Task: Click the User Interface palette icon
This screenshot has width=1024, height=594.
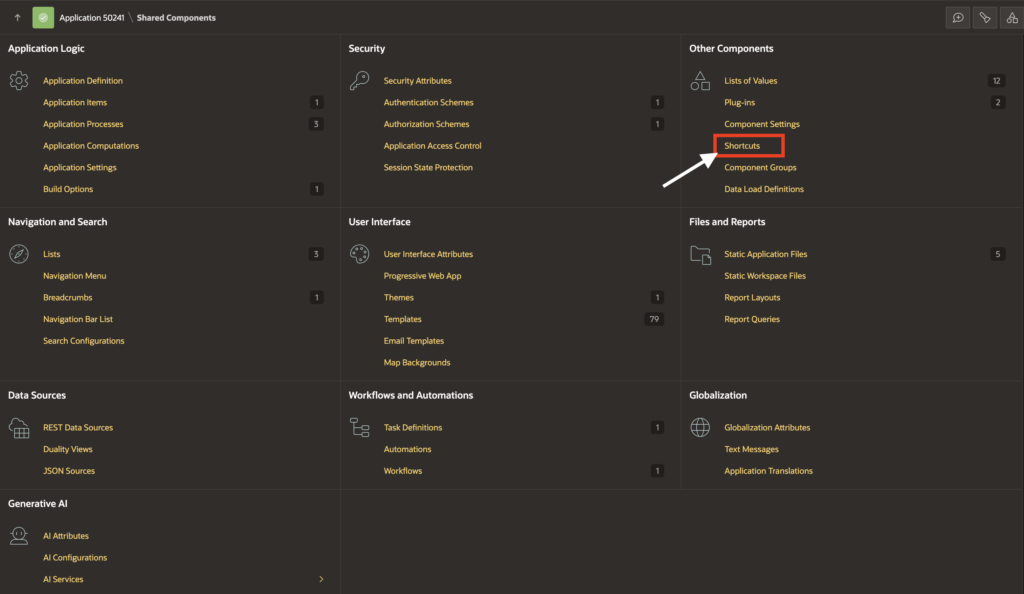Action: coord(359,254)
